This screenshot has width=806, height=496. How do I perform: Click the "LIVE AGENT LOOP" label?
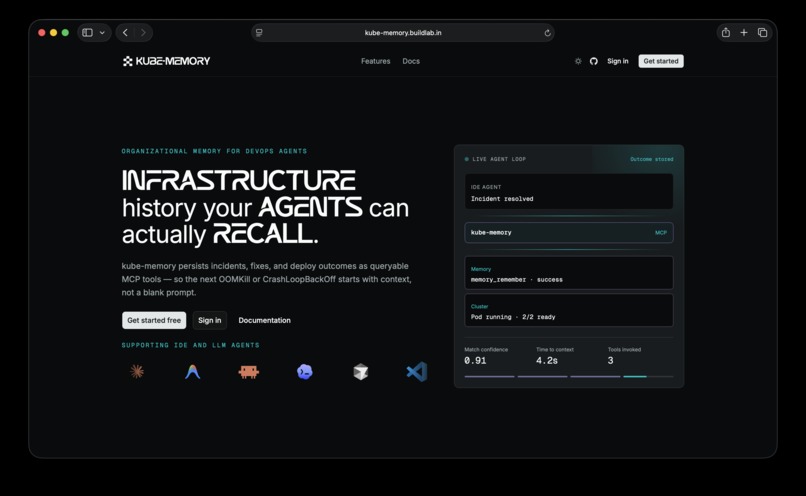pyautogui.click(x=499, y=159)
